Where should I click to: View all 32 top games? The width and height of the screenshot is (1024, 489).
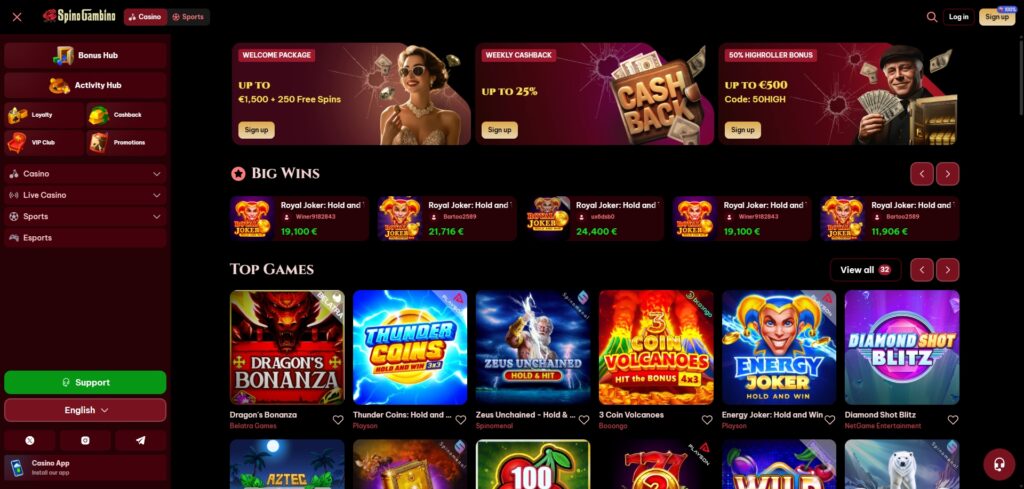865,270
